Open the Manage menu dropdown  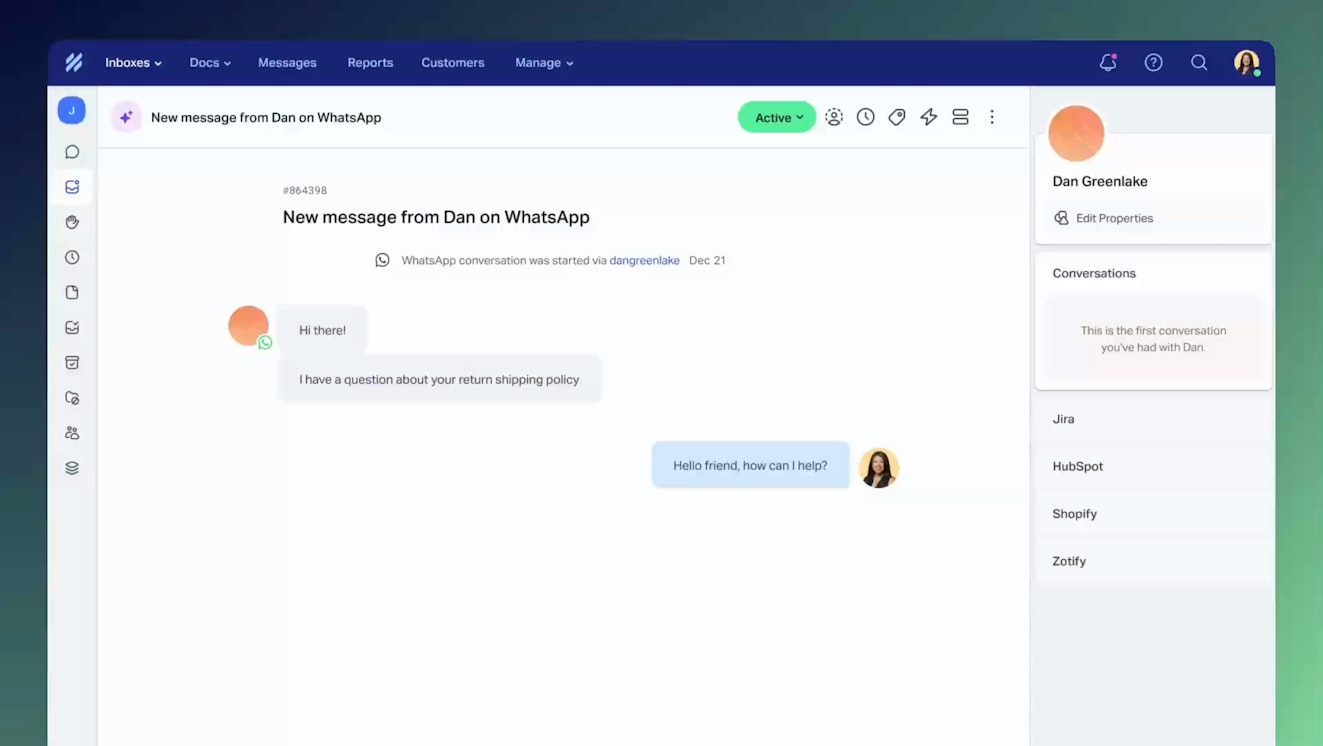(543, 62)
